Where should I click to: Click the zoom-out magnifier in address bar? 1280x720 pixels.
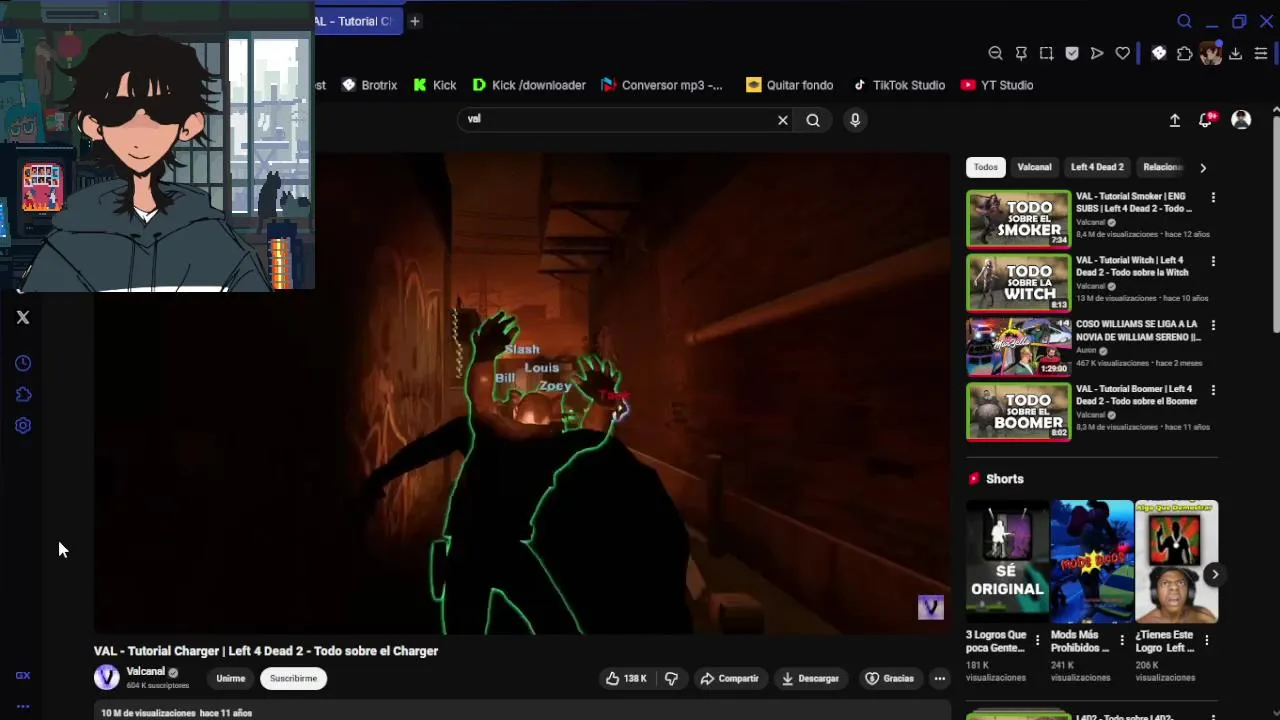coord(995,53)
